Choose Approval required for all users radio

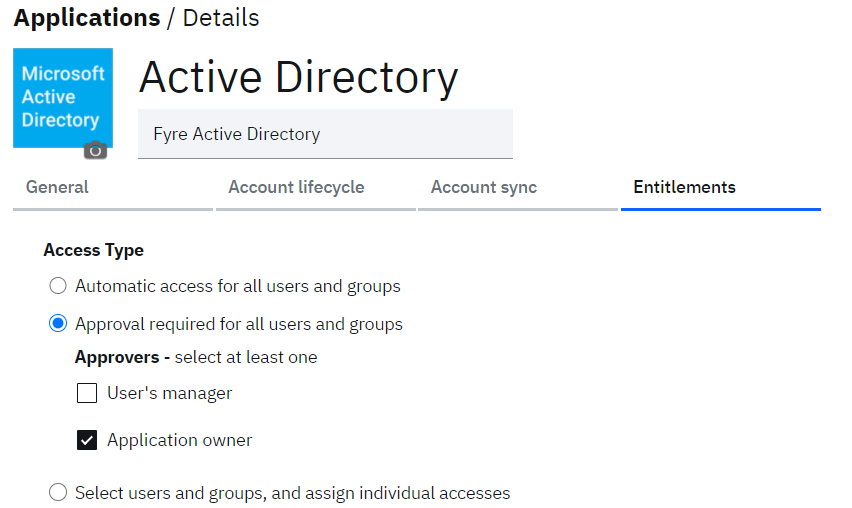pos(58,324)
